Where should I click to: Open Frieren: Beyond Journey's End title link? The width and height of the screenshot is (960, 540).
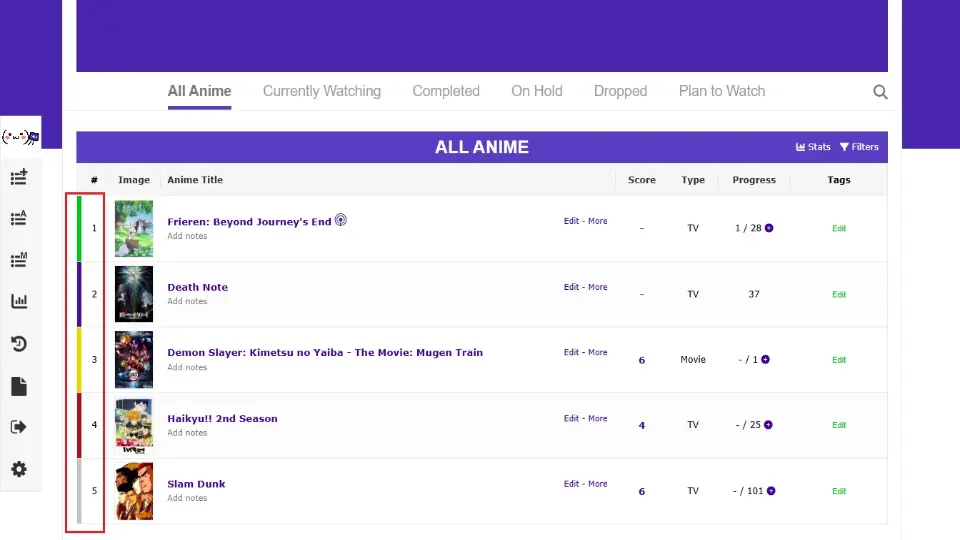(249, 222)
